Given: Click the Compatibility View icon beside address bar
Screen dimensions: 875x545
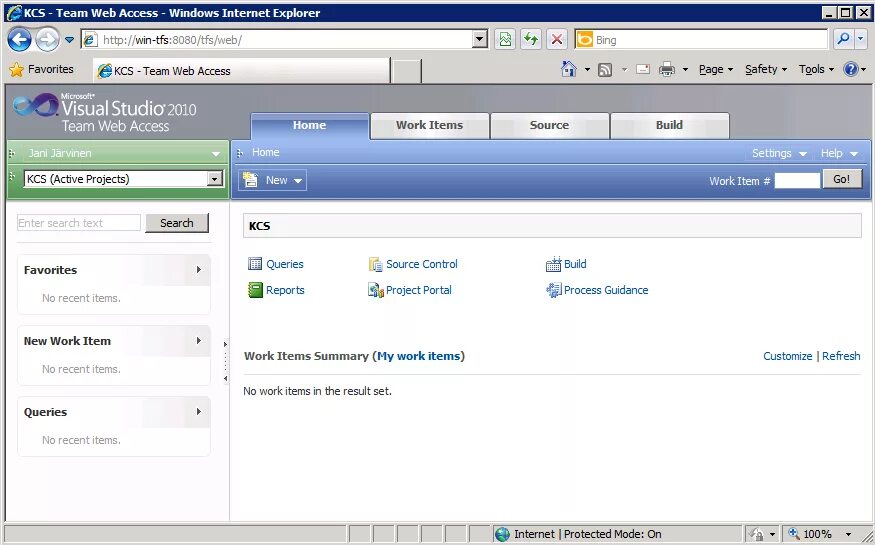Looking at the screenshot, I should pyautogui.click(x=505, y=40).
